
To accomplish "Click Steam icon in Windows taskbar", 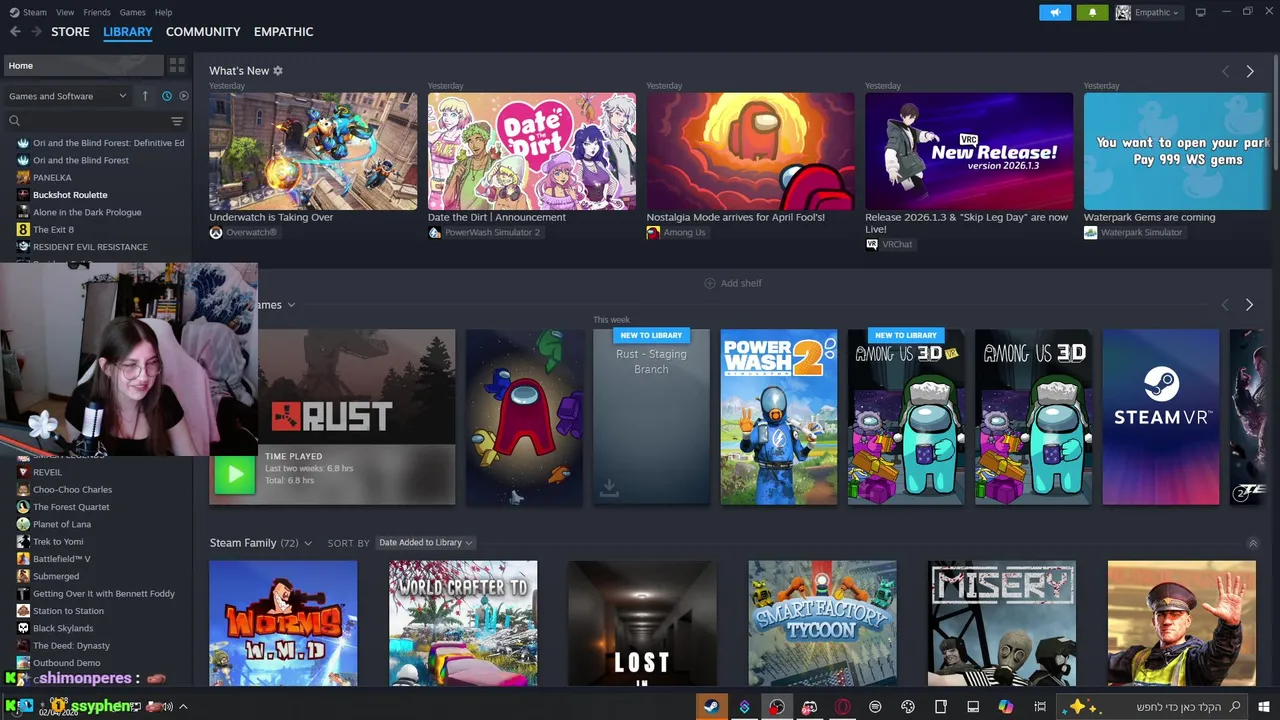I will tap(711, 707).
